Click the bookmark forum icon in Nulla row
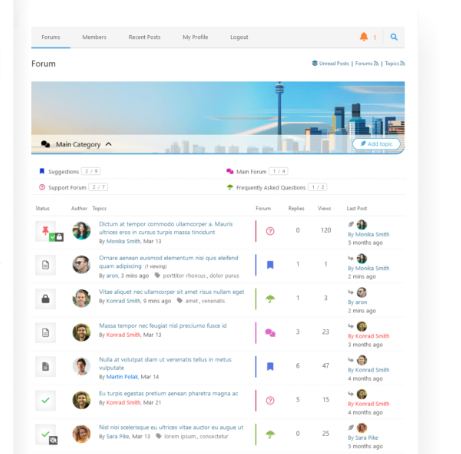This screenshot has width=461, height=454. [270, 366]
